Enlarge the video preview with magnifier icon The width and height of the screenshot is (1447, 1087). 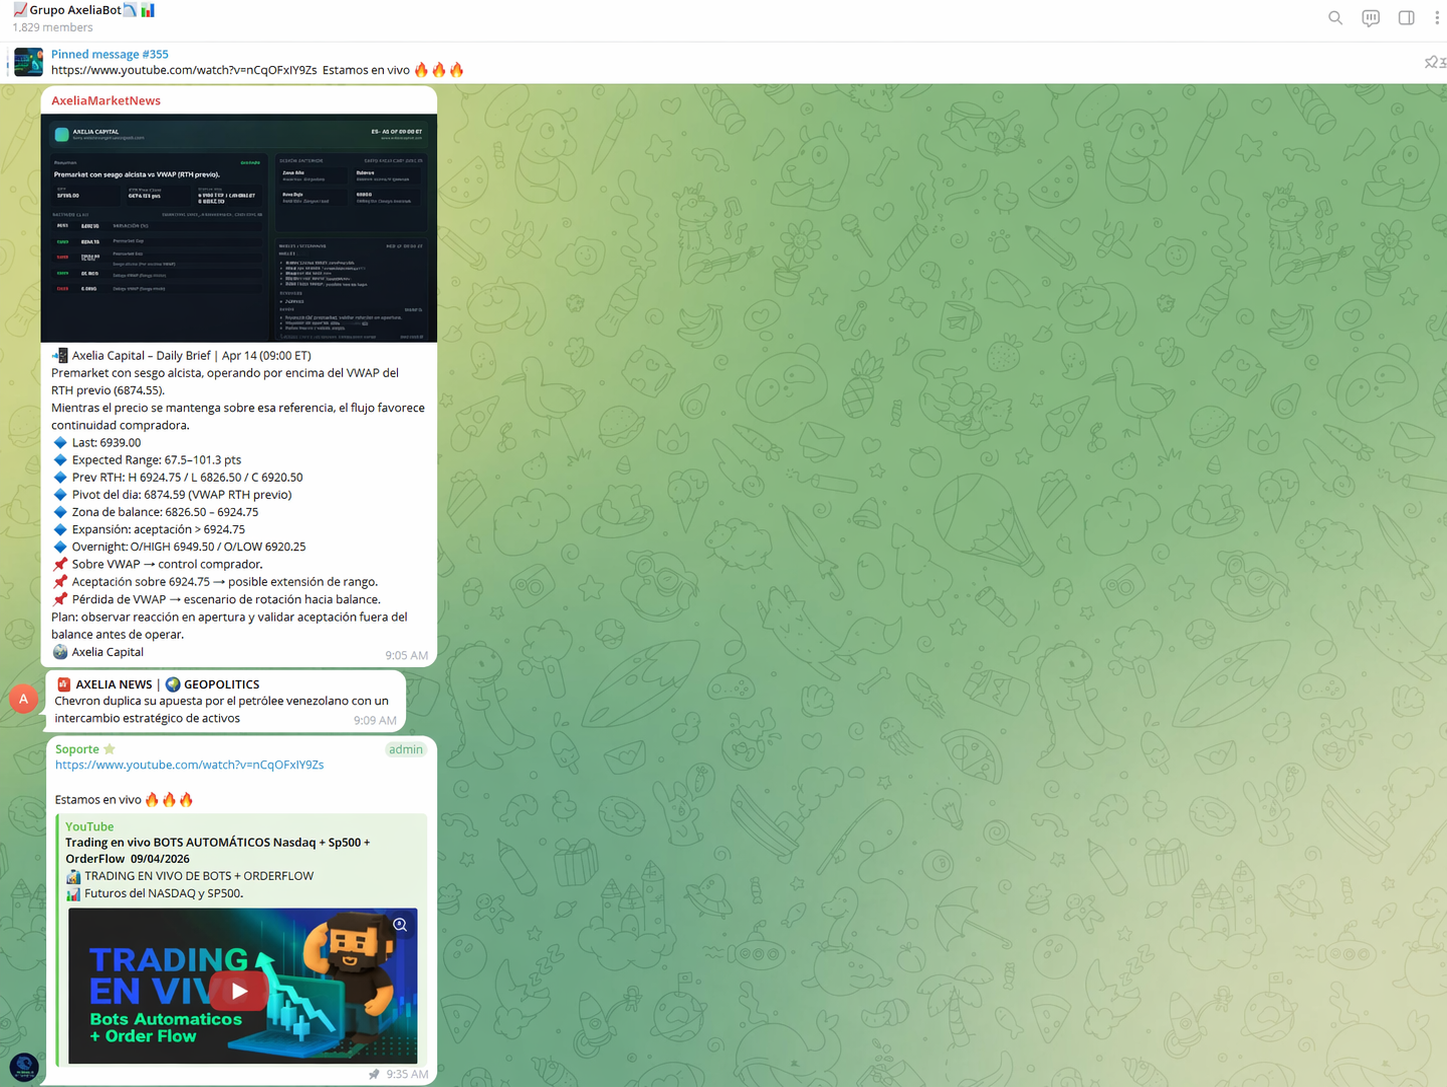(400, 925)
